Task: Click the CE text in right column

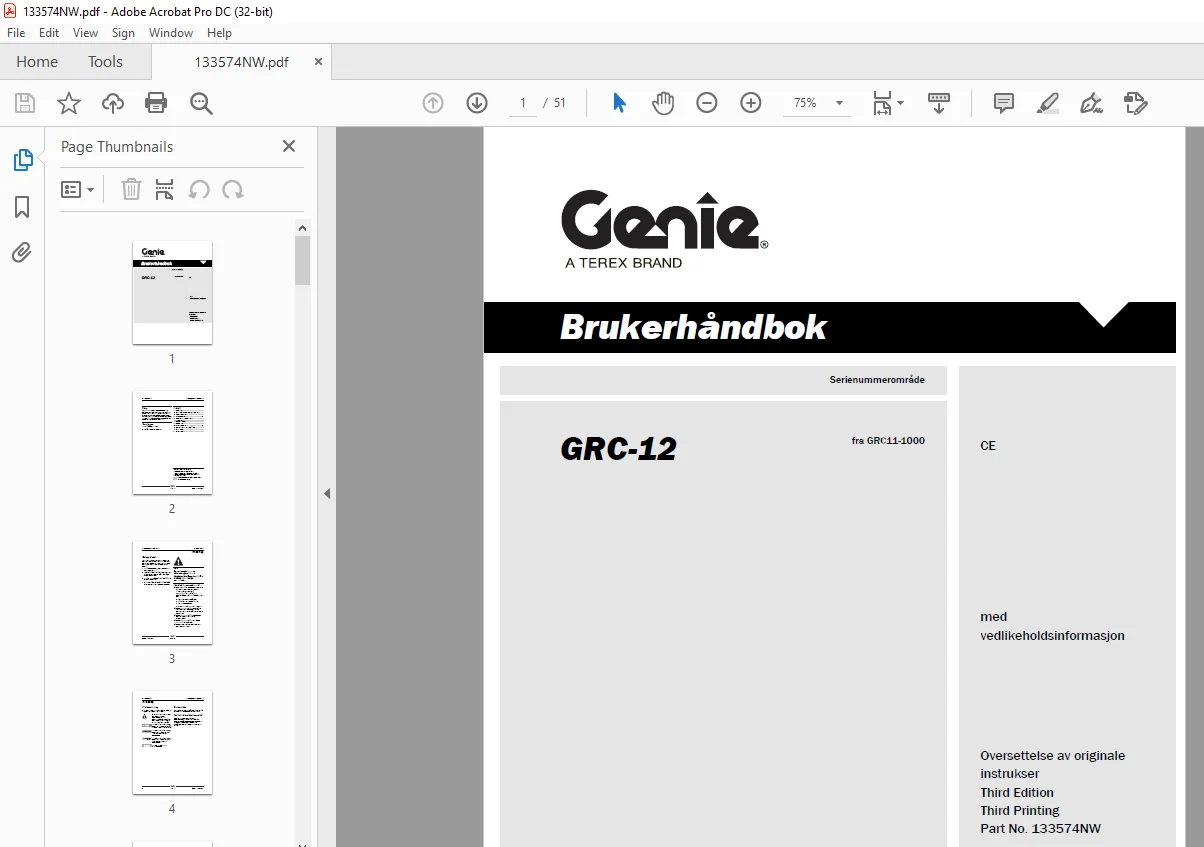Action: point(988,446)
